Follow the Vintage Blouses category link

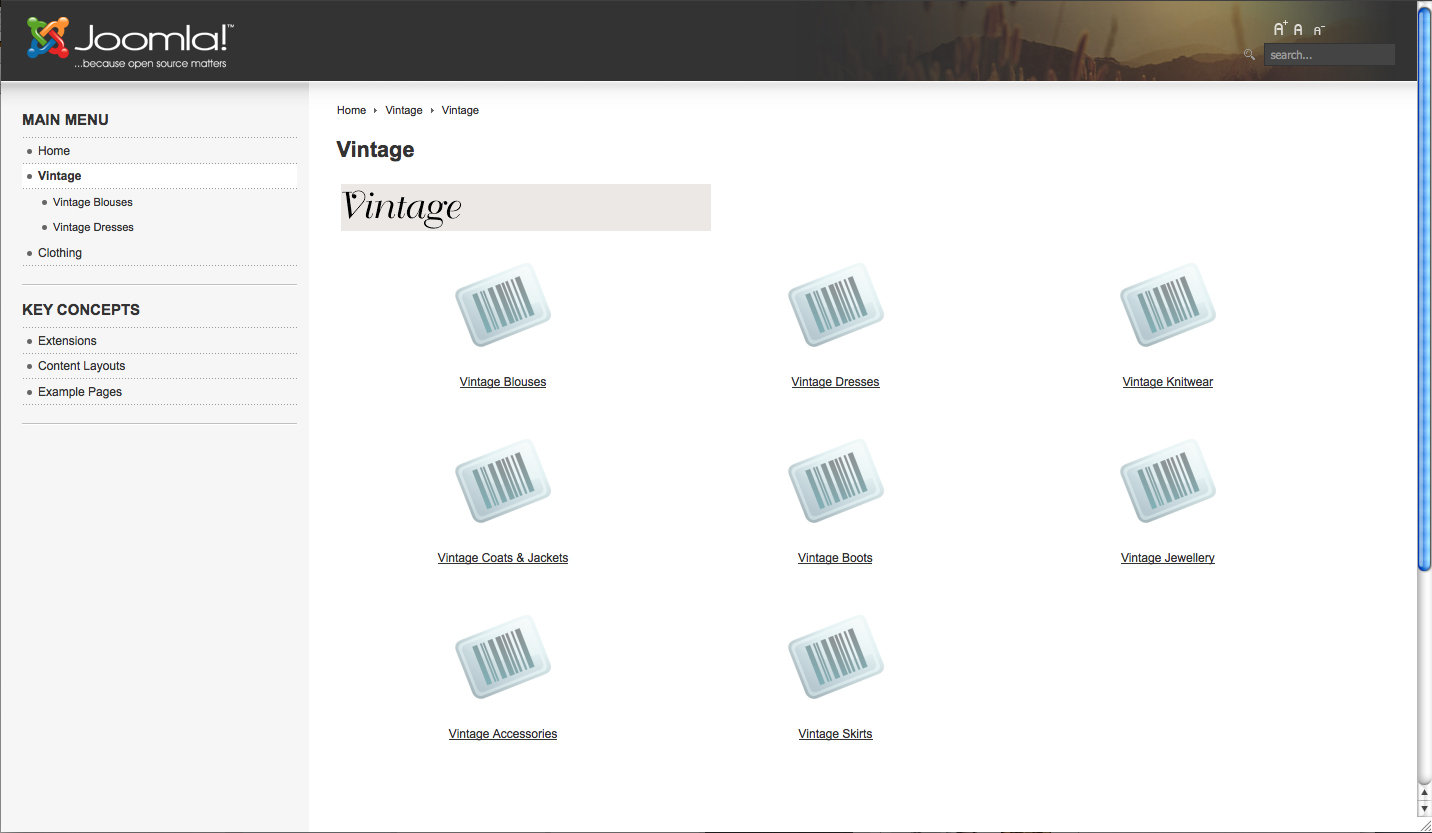click(x=503, y=382)
